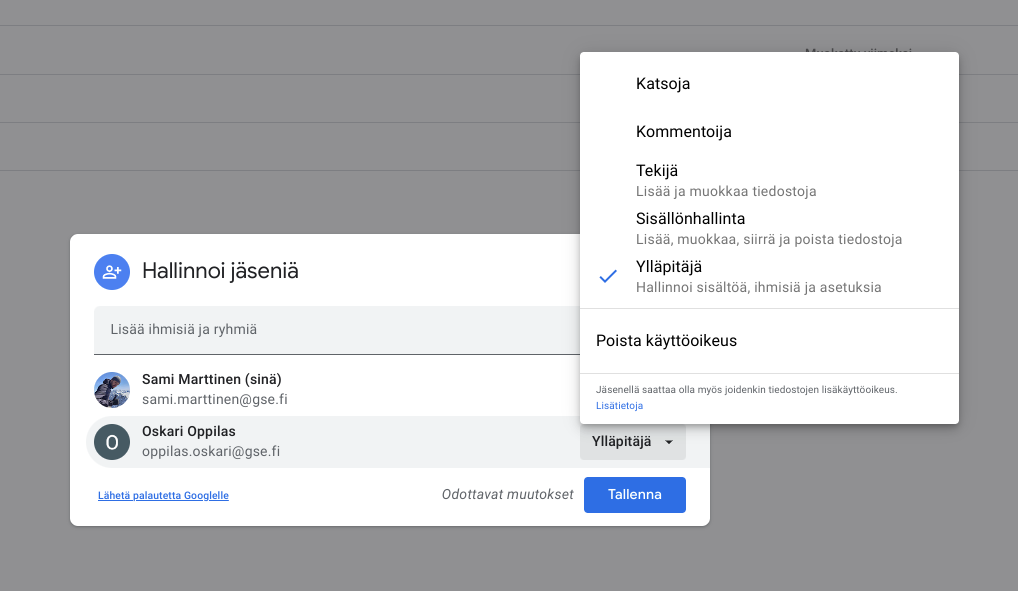Click the Sami Marttinen (sinä) name
The height and width of the screenshot is (591, 1018).
coord(211,380)
